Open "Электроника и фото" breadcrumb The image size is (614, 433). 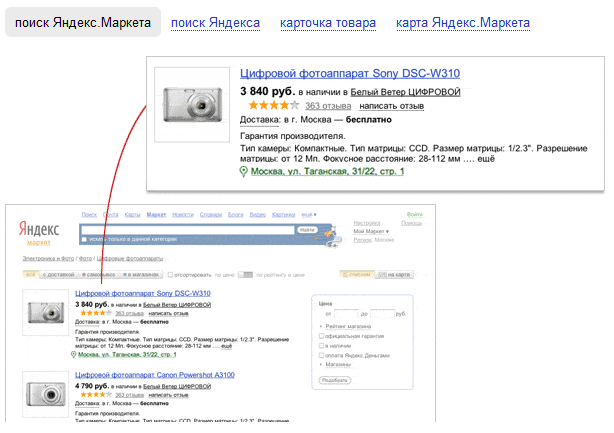(x=48, y=258)
